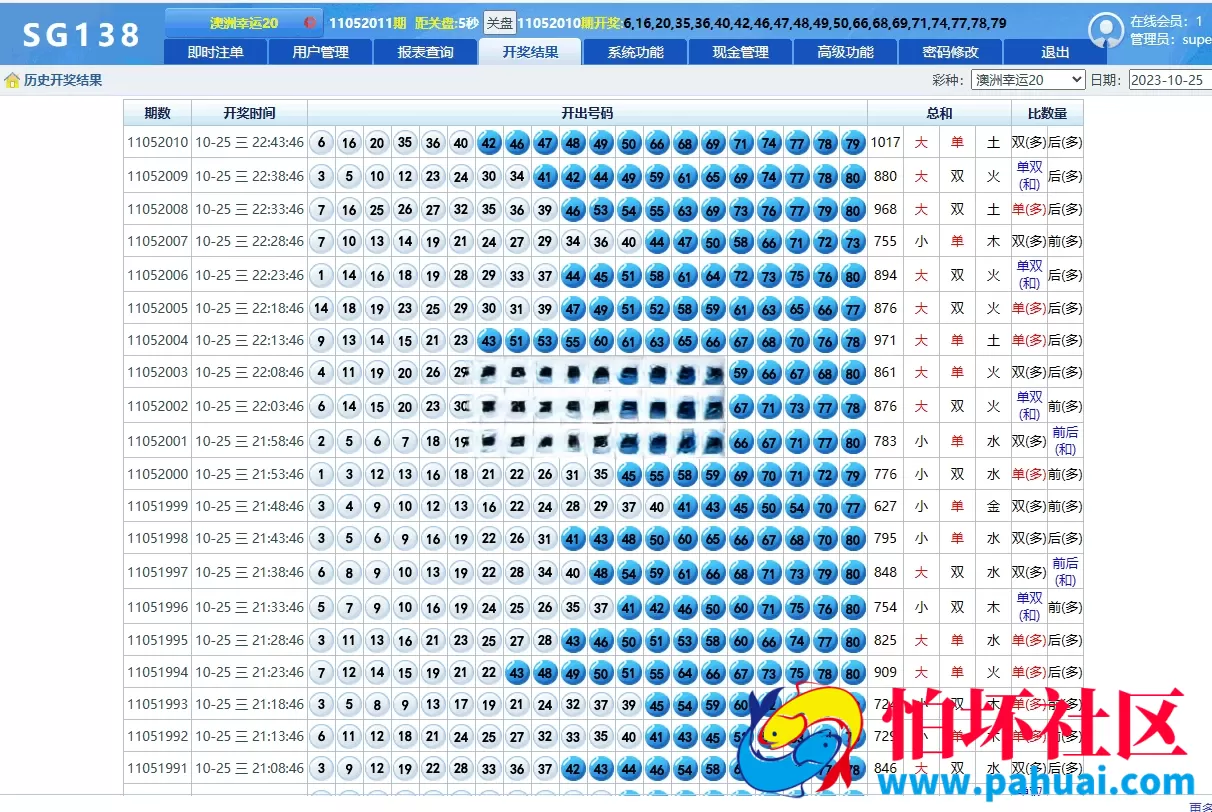Click the home icon beside 历史开奖结果

click(12, 80)
